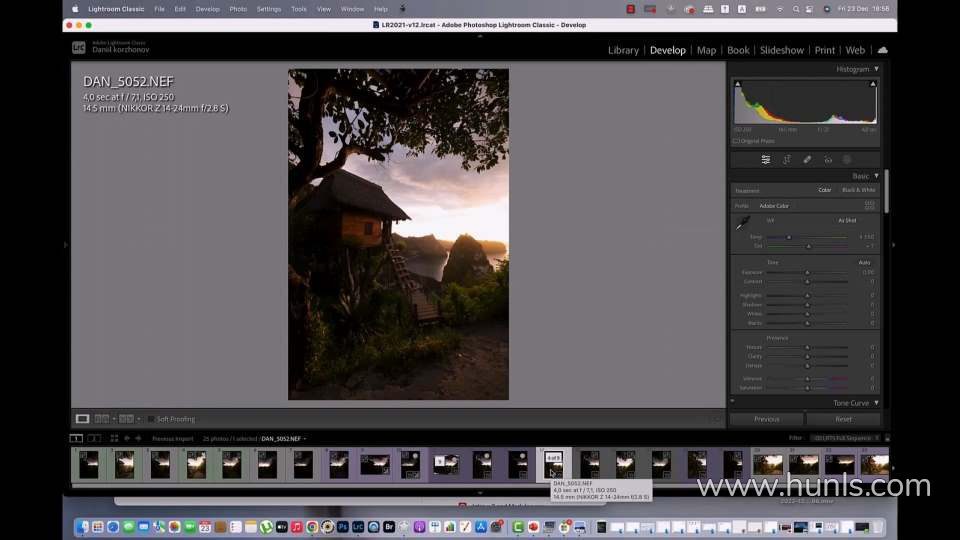
Task: Set treatment to Black & White
Action: (858, 190)
